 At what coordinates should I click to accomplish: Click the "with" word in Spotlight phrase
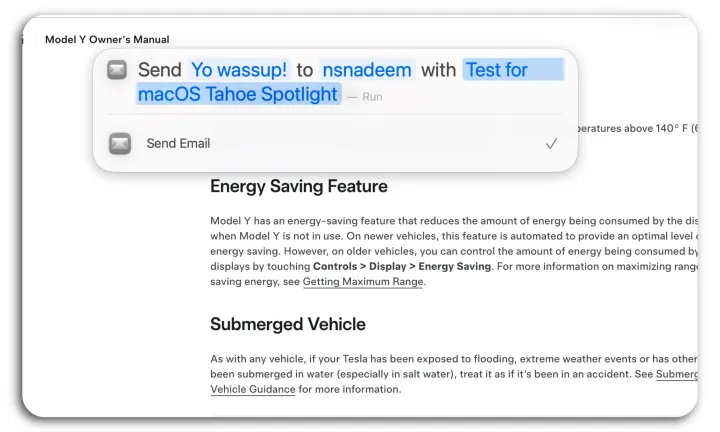coord(438,70)
